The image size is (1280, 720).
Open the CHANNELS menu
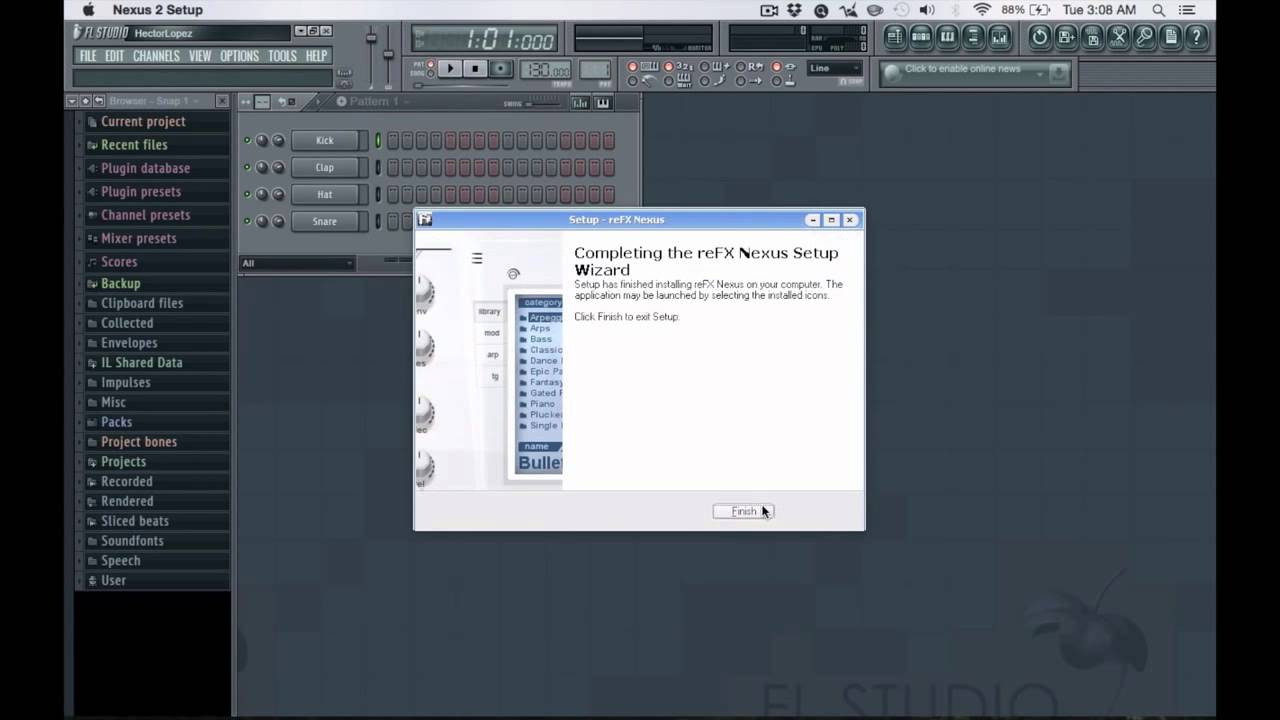156,56
